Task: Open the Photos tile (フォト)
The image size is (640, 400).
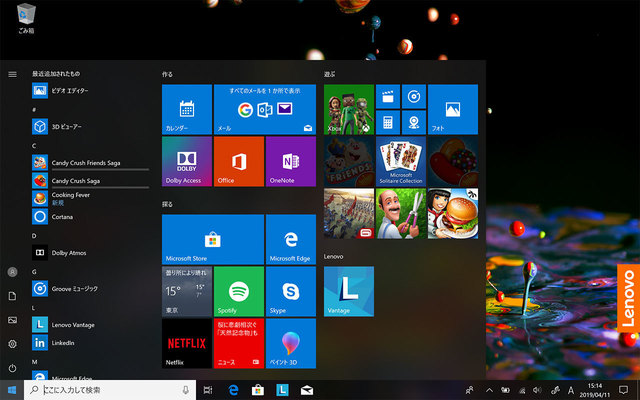Action: pos(453,109)
